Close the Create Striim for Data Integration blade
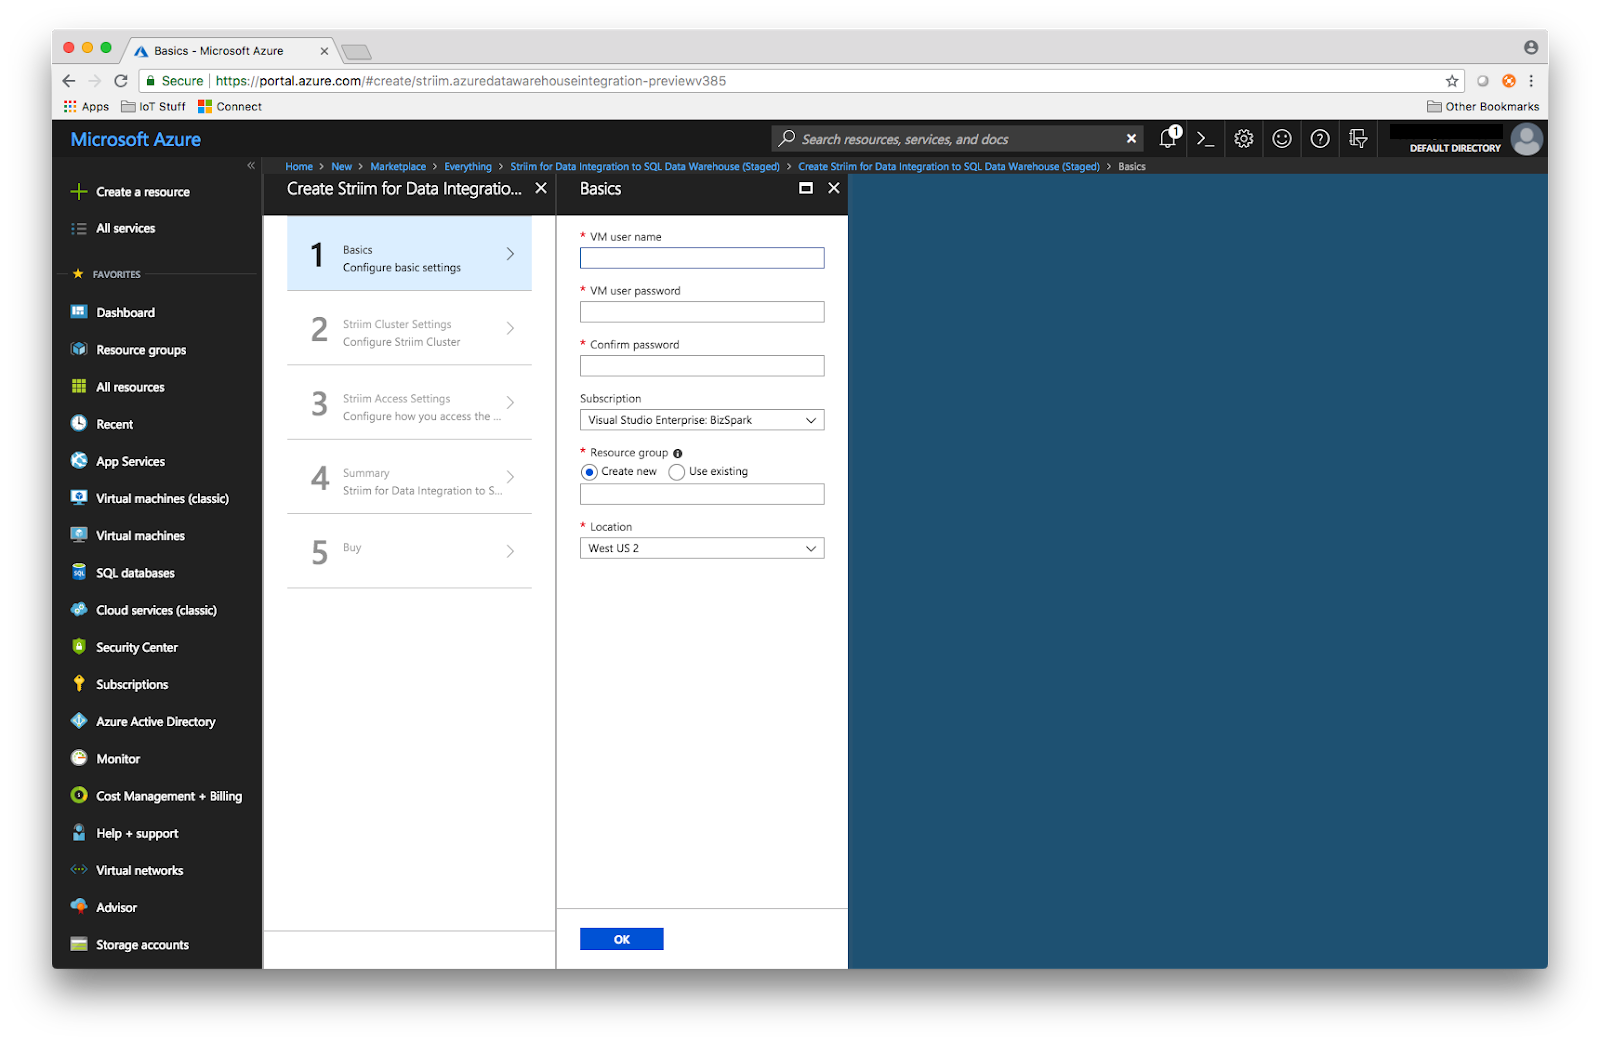This screenshot has height=1043, width=1600. click(541, 188)
